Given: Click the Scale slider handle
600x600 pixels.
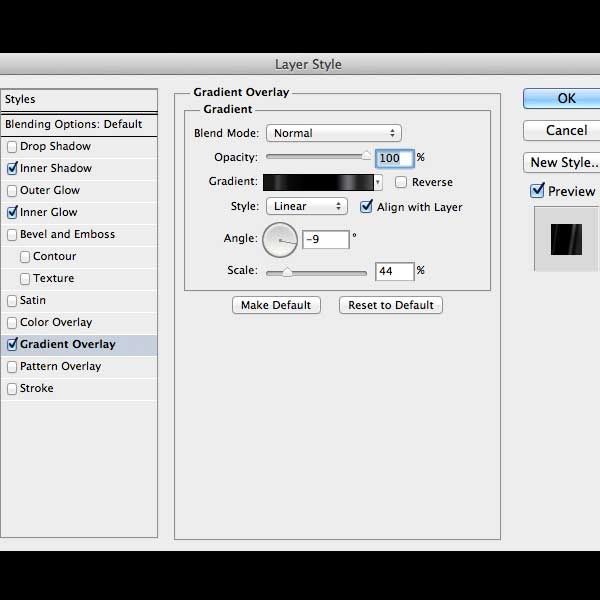Looking at the screenshot, I should [x=287, y=272].
